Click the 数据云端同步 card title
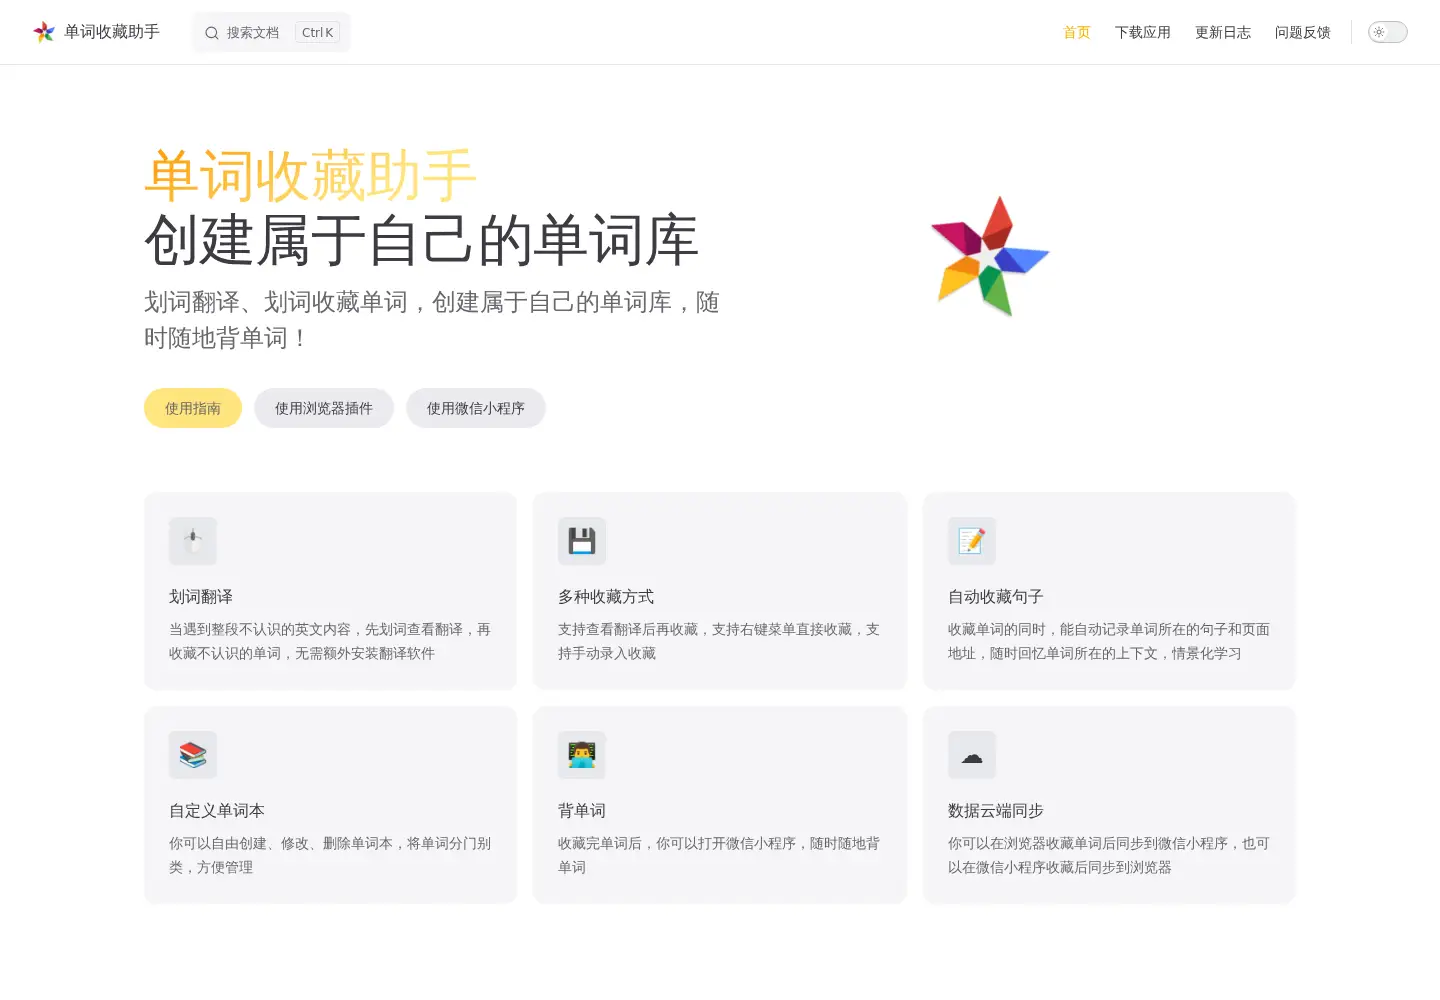Screen dimensions: 1440x1000 (x=996, y=811)
